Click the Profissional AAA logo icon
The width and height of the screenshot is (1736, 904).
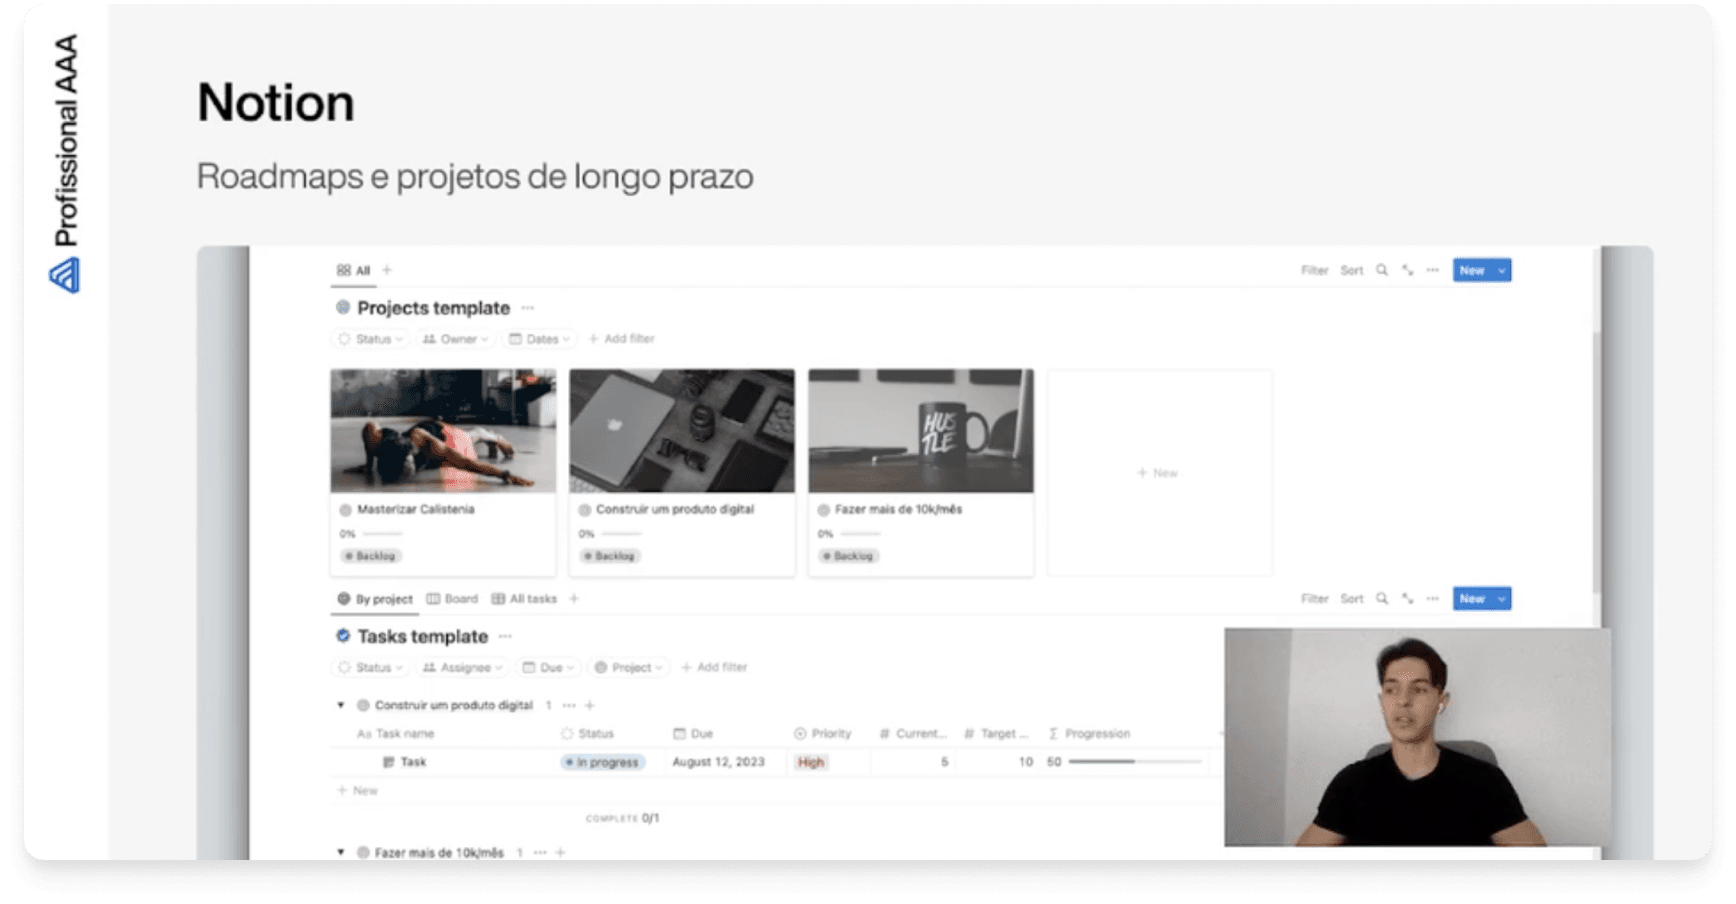(65, 275)
